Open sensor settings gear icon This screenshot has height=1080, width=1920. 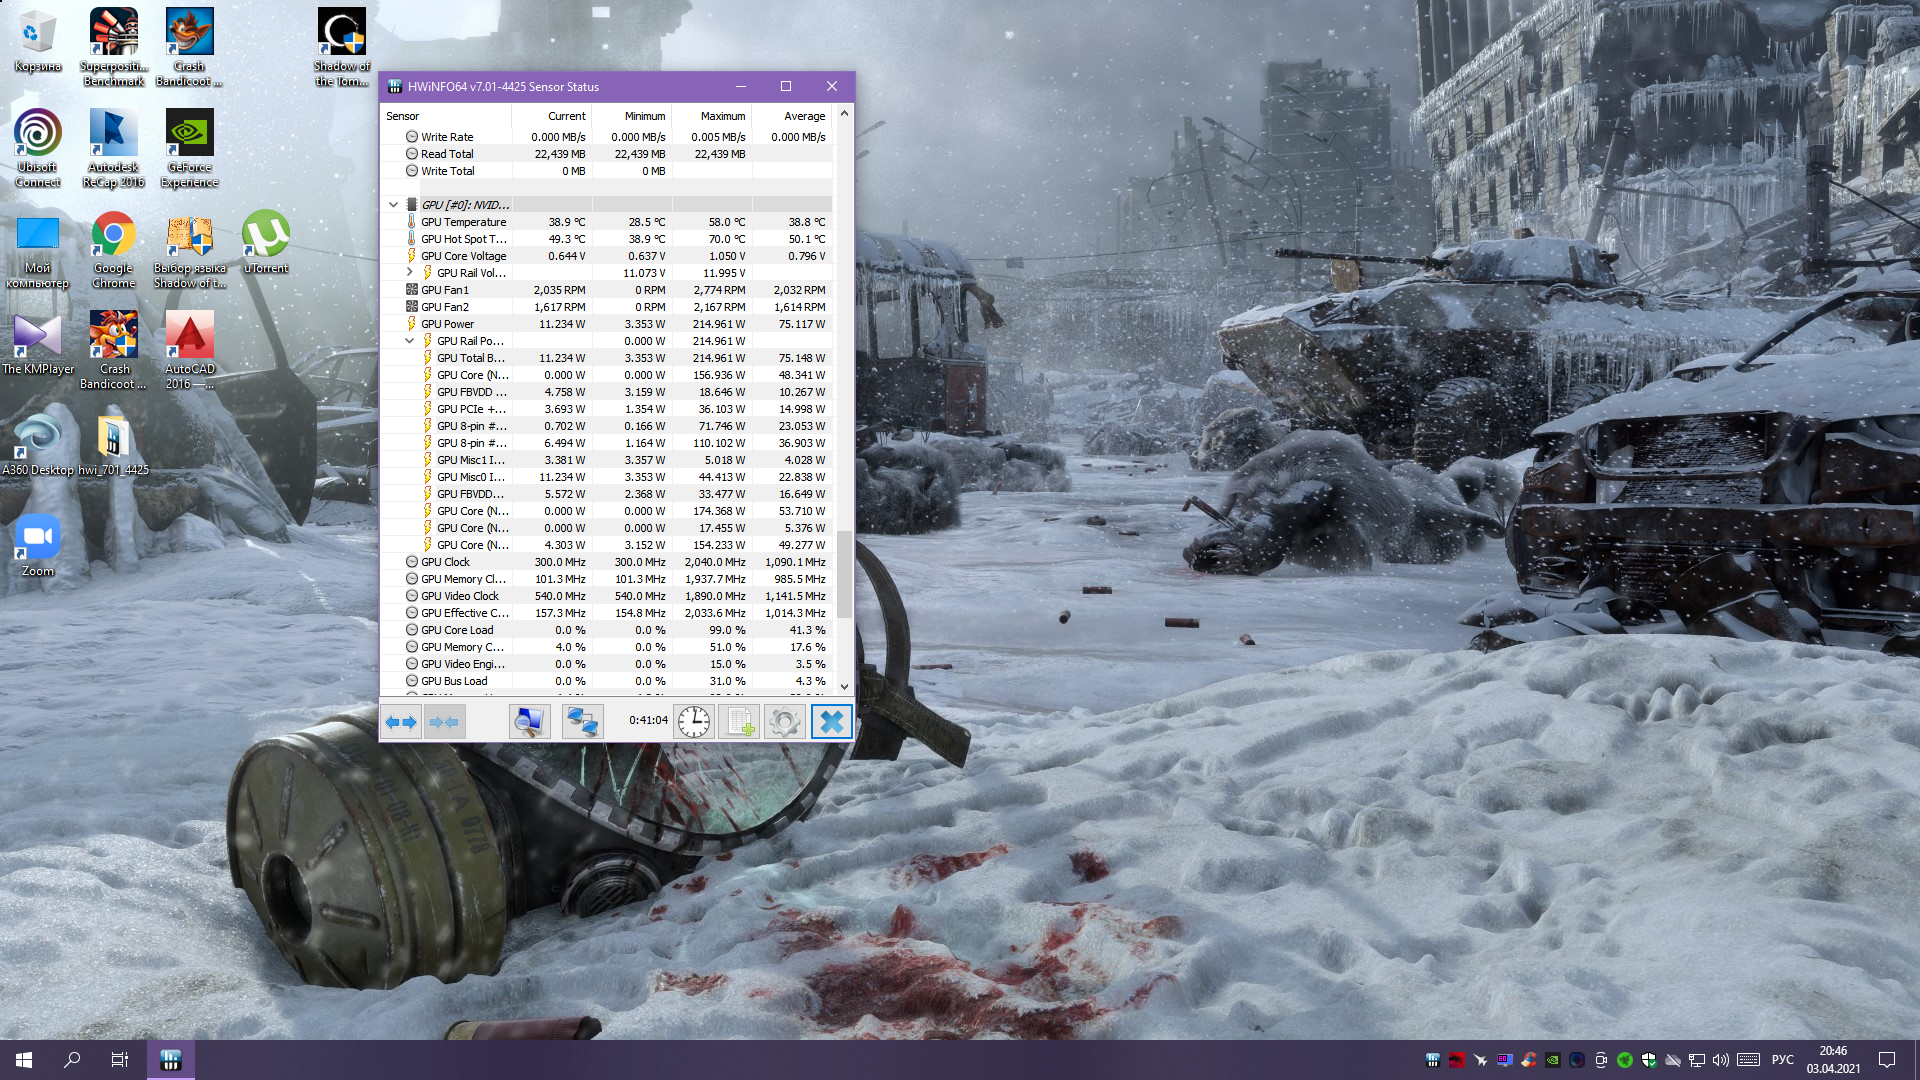pyautogui.click(x=785, y=721)
